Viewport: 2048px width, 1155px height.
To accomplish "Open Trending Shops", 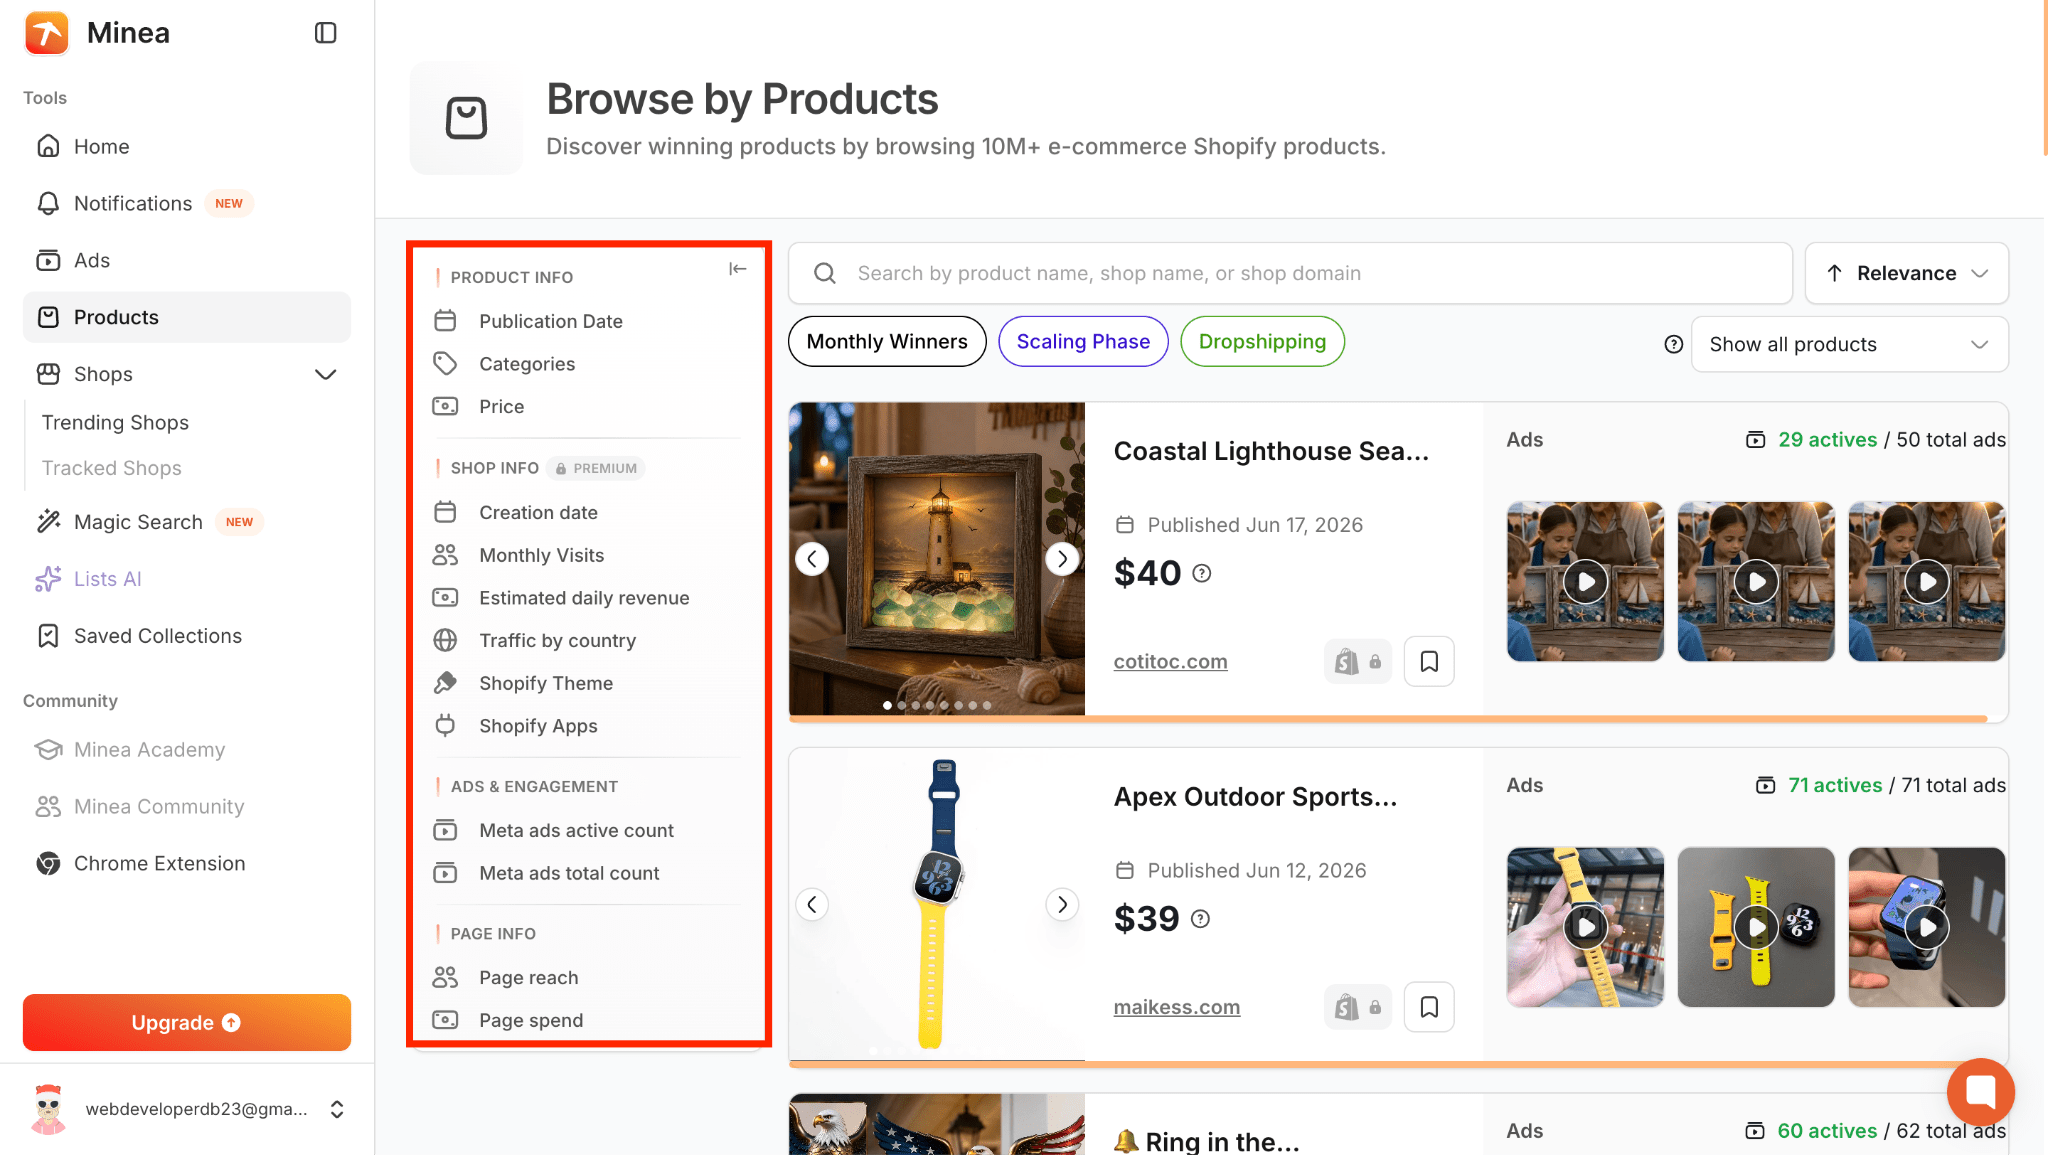I will (115, 422).
